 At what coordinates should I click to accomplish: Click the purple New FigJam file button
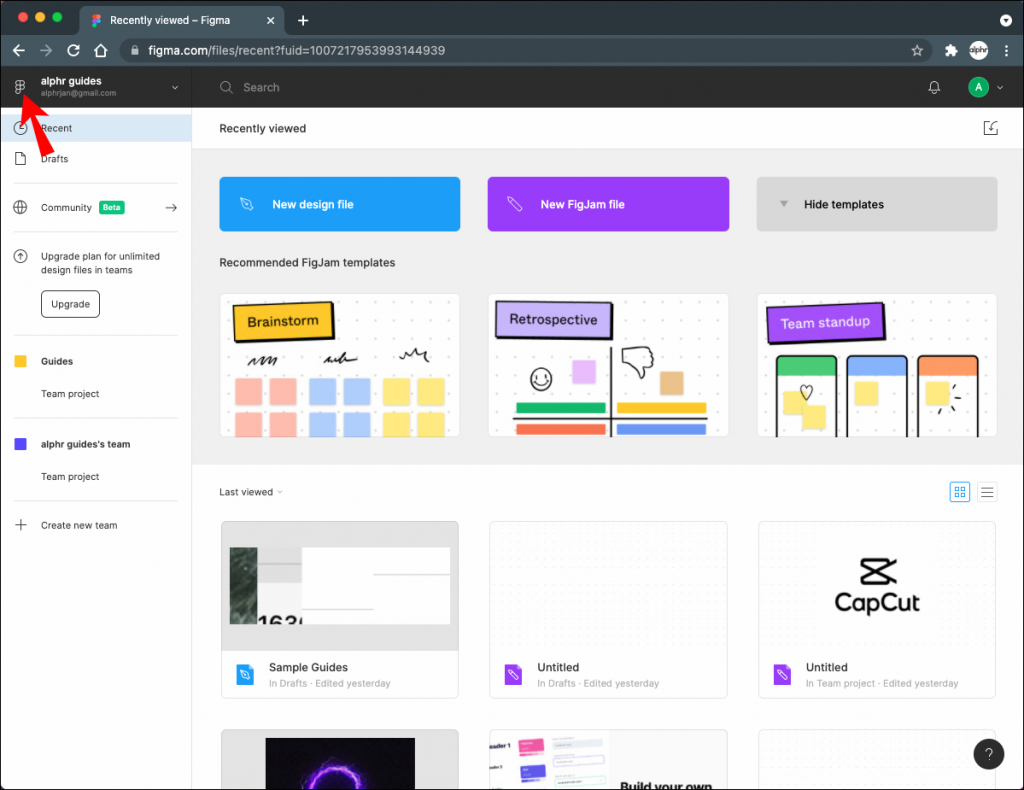(x=608, y=203)
